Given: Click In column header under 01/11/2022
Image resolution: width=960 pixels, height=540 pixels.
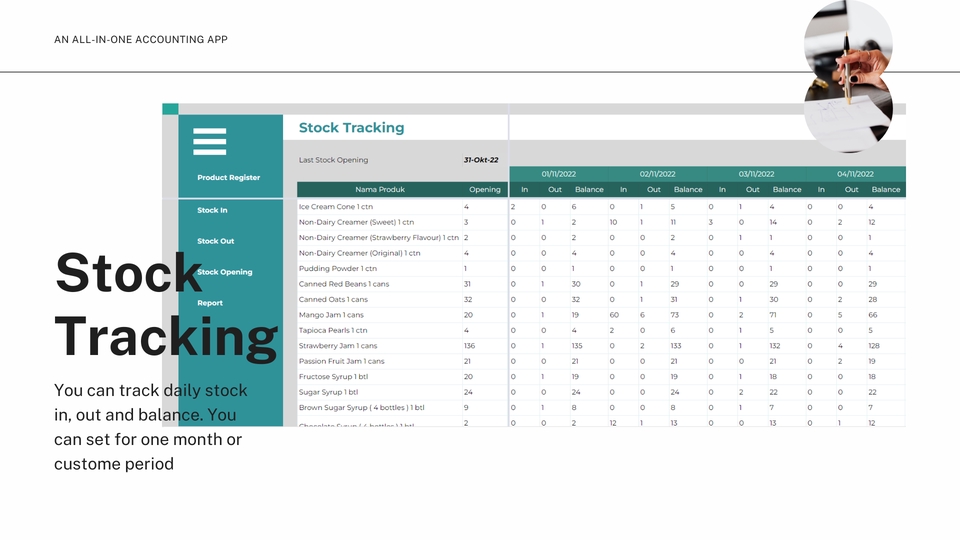Looking at the screenshot, I should [524, 190].
